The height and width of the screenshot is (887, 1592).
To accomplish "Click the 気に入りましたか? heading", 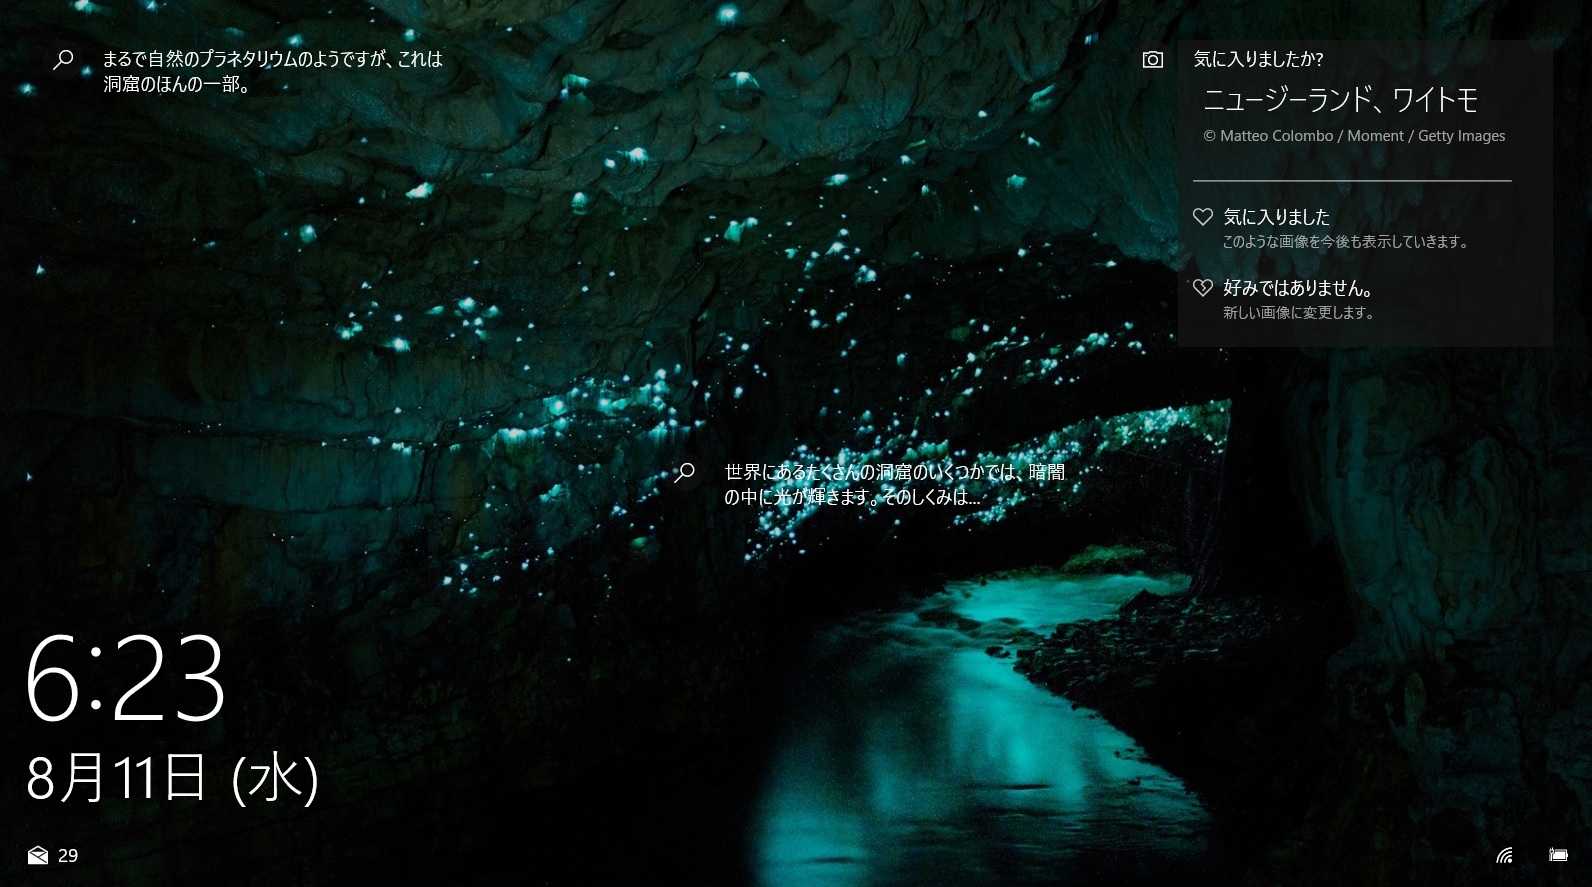I will pyautogui.click(x=1258, y=59).
